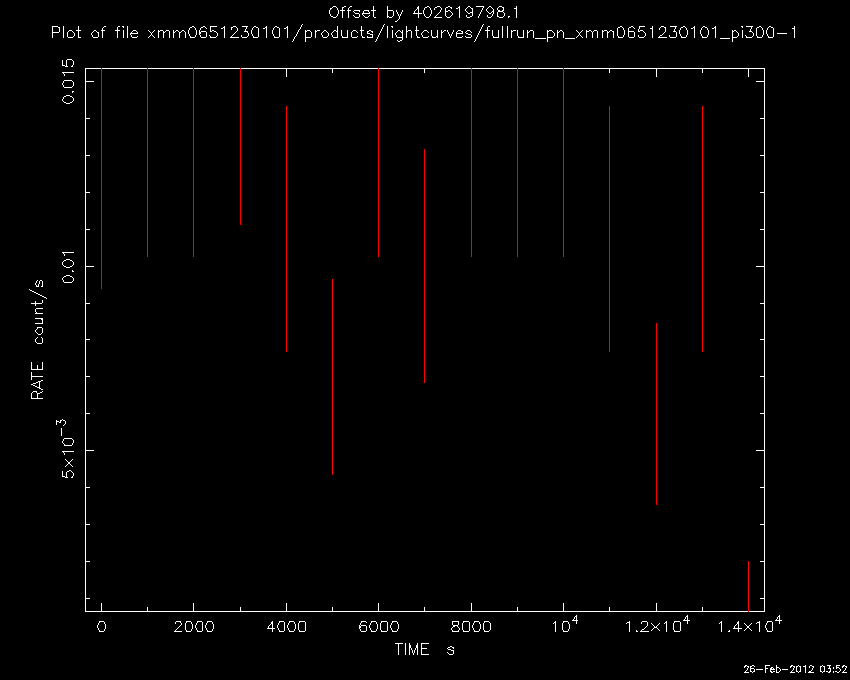Click the 0.01 y-axis tick label
Image resolution: width=850 pixels, height=680 pixels.
click(x=68, y=266)
